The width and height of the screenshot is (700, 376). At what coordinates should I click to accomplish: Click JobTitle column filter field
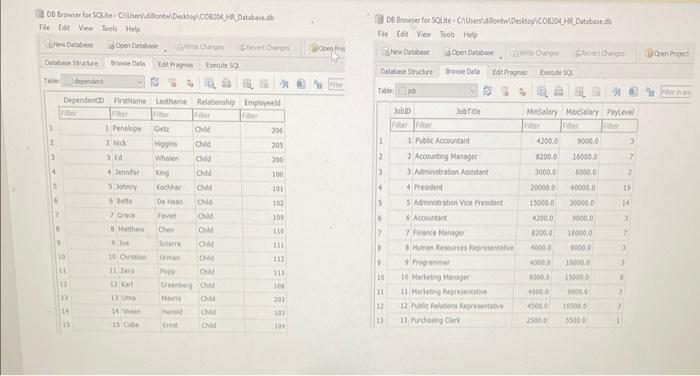[x=468, y=125]
